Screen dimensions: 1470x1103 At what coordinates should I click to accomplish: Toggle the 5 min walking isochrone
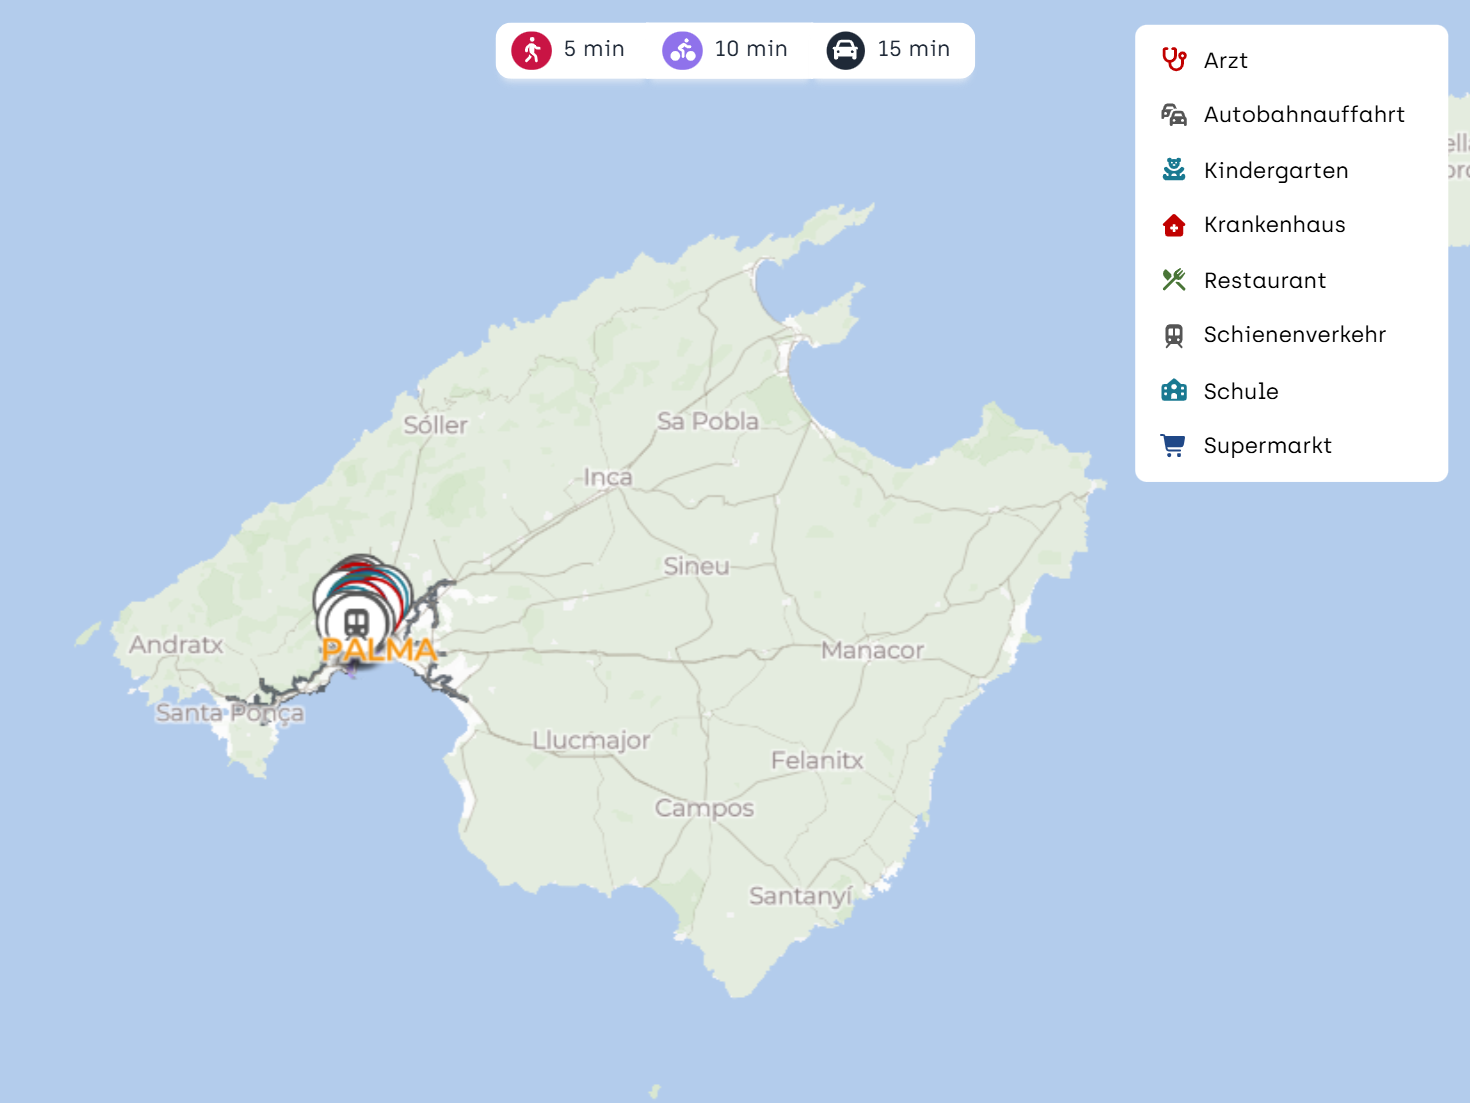[594, 49]
